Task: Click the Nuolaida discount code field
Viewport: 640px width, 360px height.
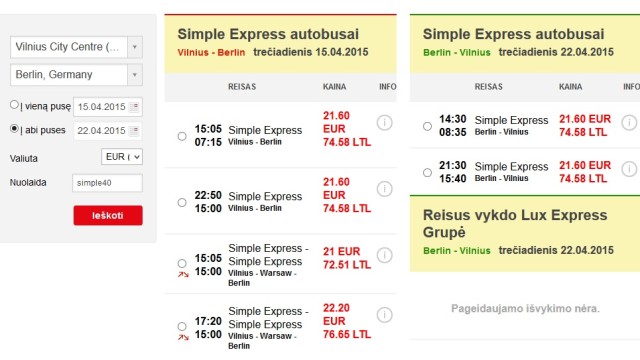Action: click(107, 183)
